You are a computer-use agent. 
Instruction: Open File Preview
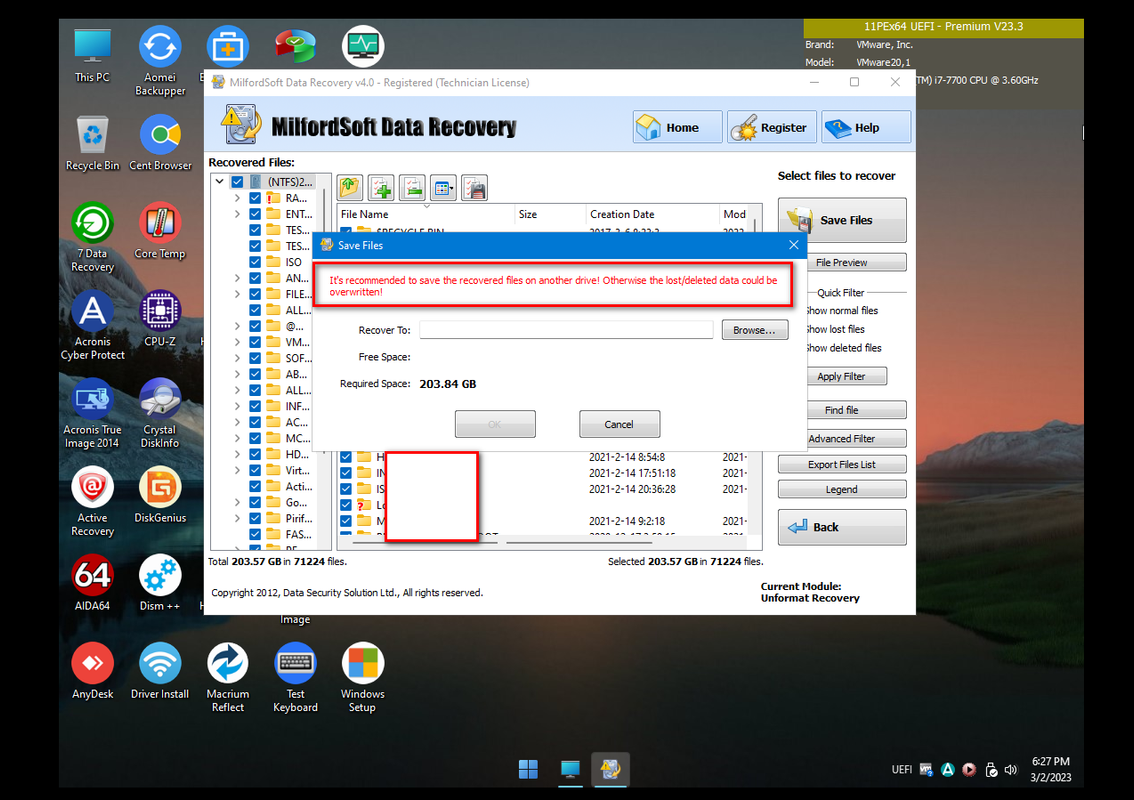click(842, 263)
